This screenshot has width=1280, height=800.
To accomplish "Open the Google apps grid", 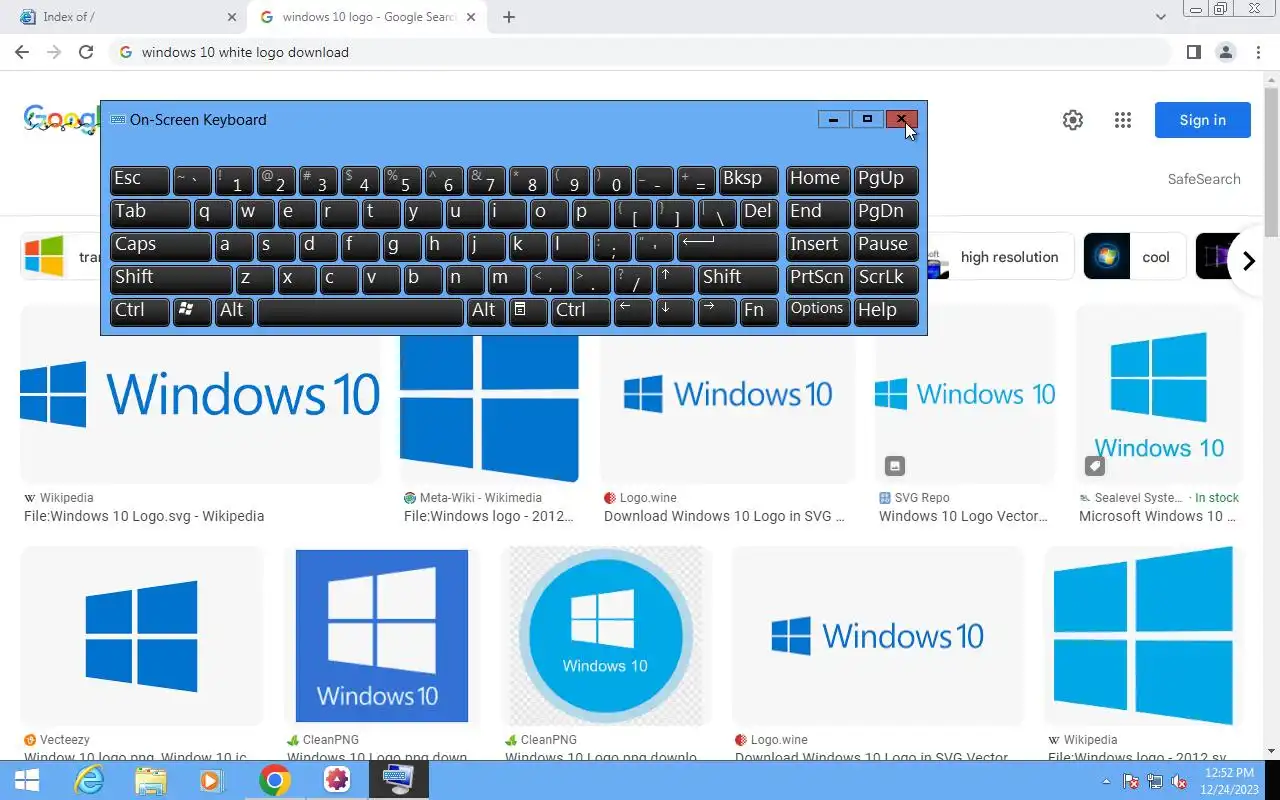I will point(1123,120).
